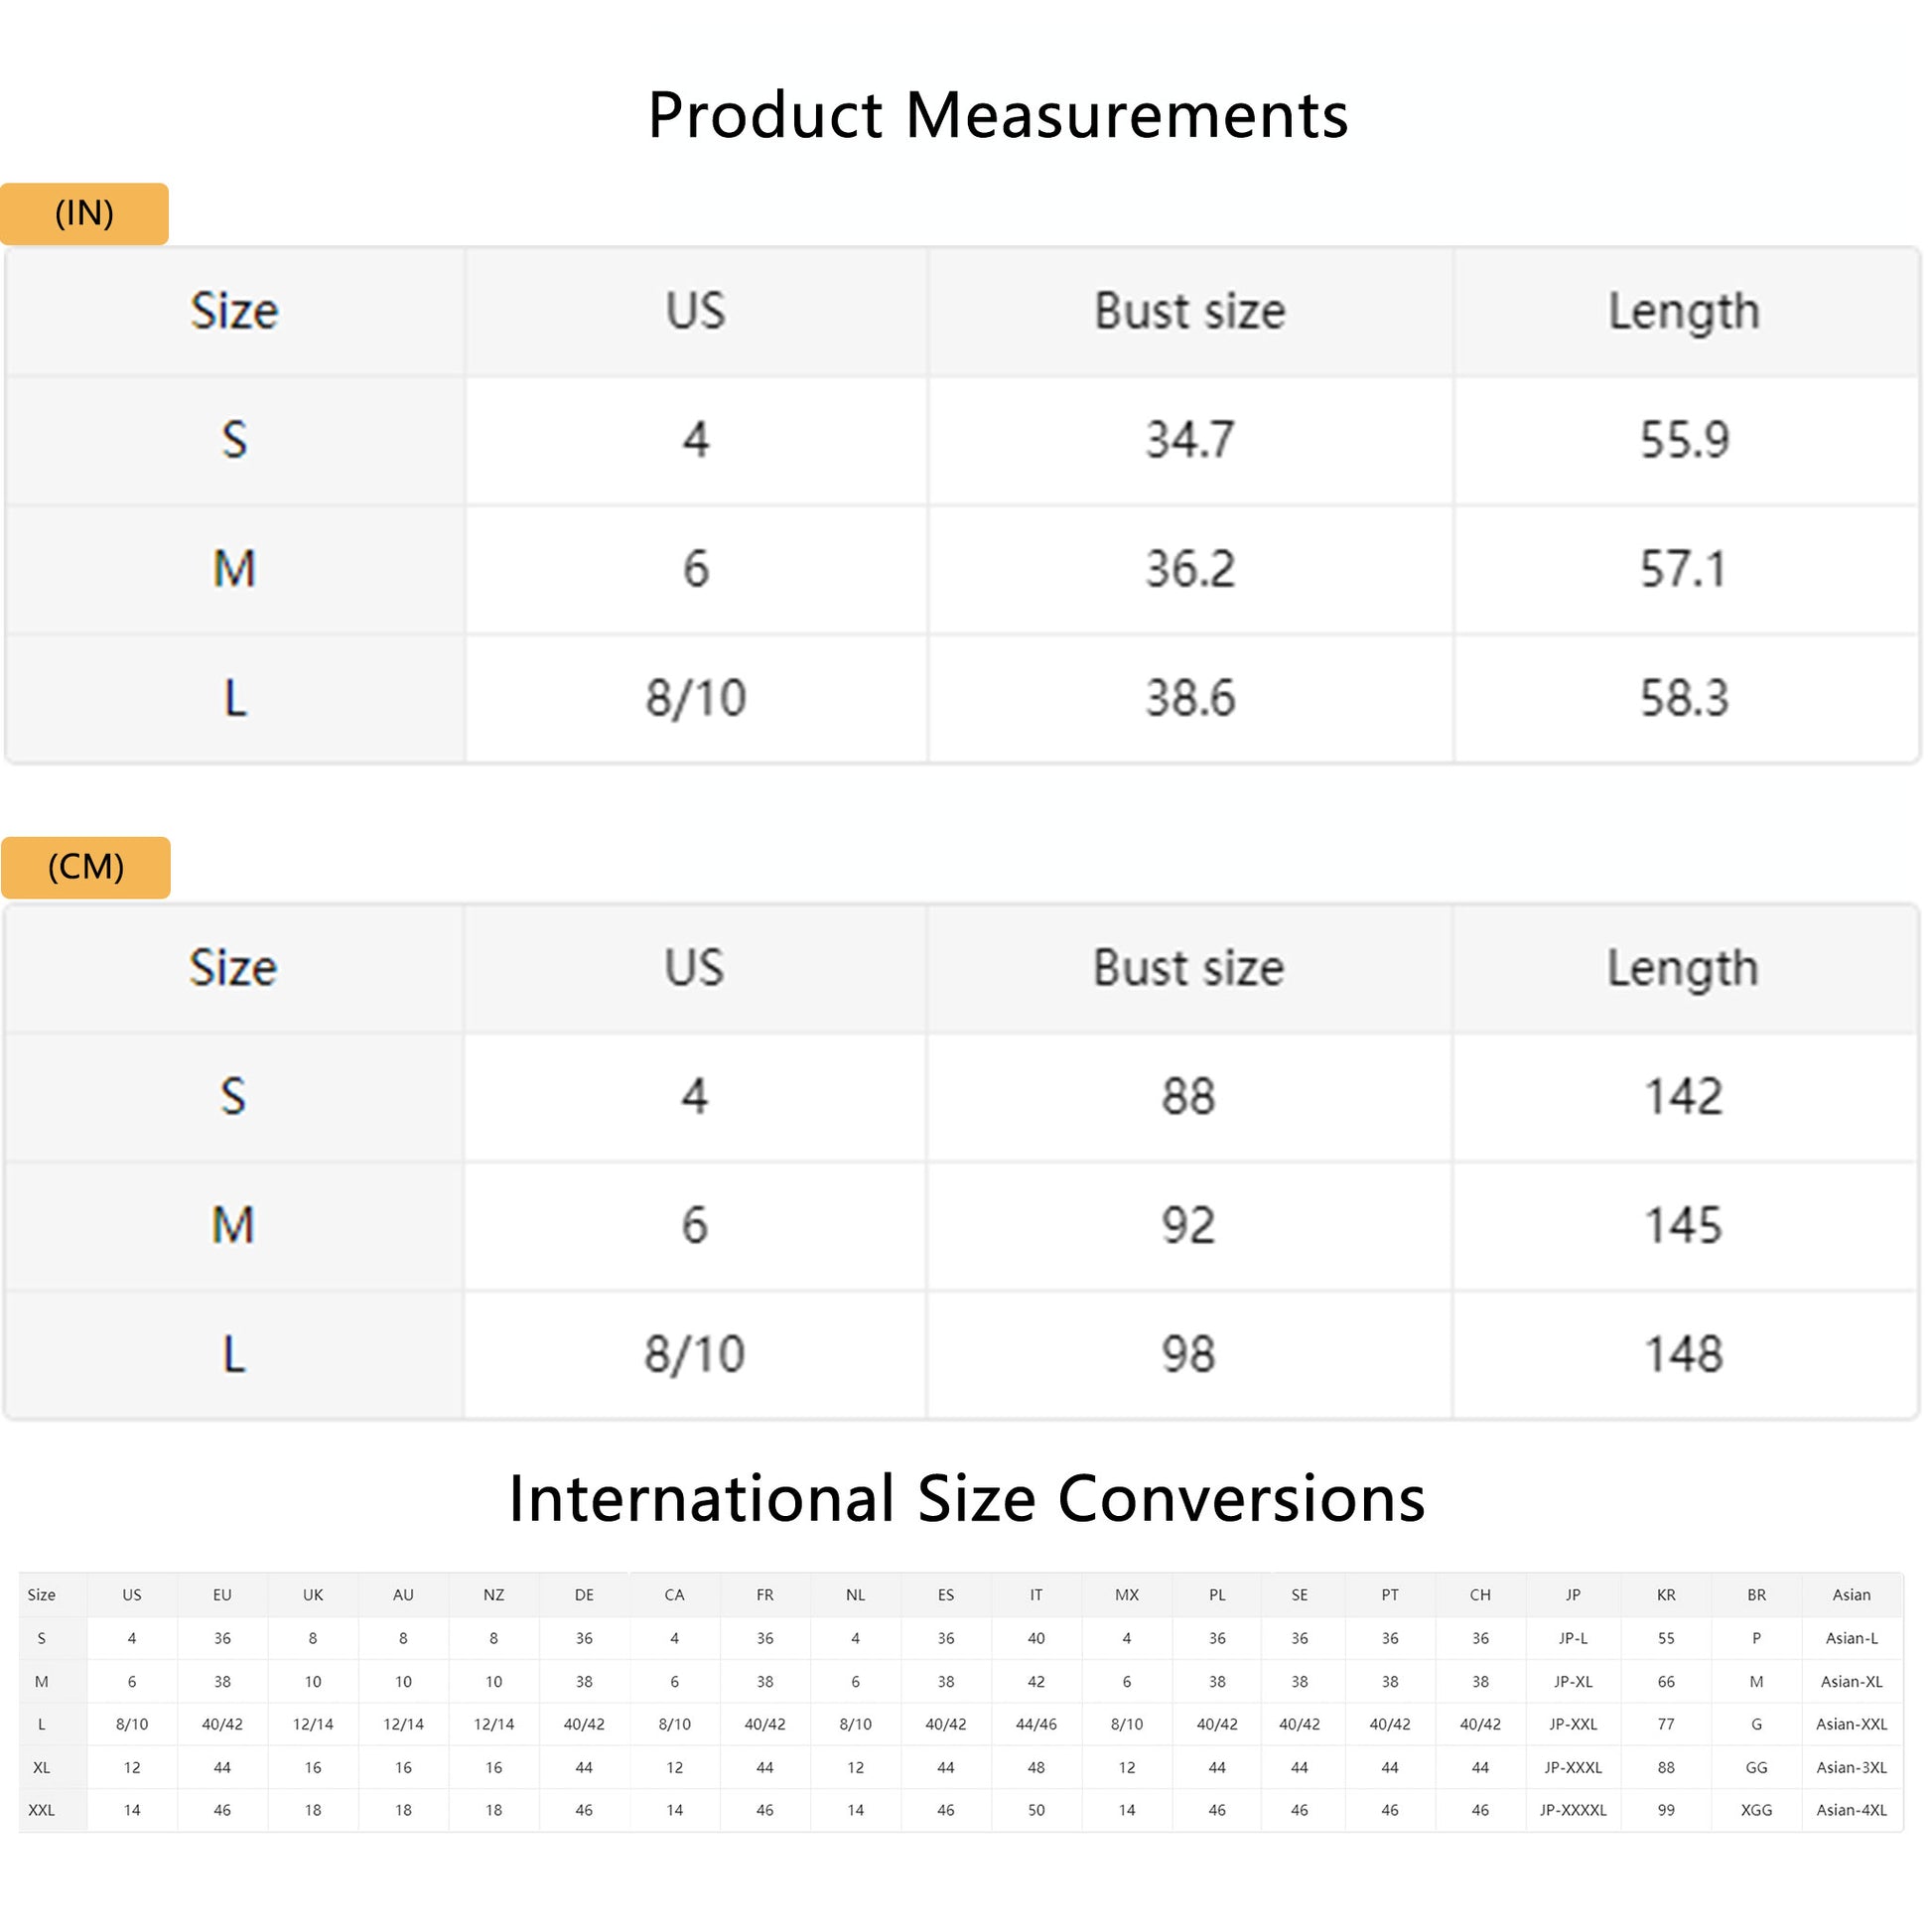Select size L row label in CM table

pyautogui.click(x=233, y=1354)
